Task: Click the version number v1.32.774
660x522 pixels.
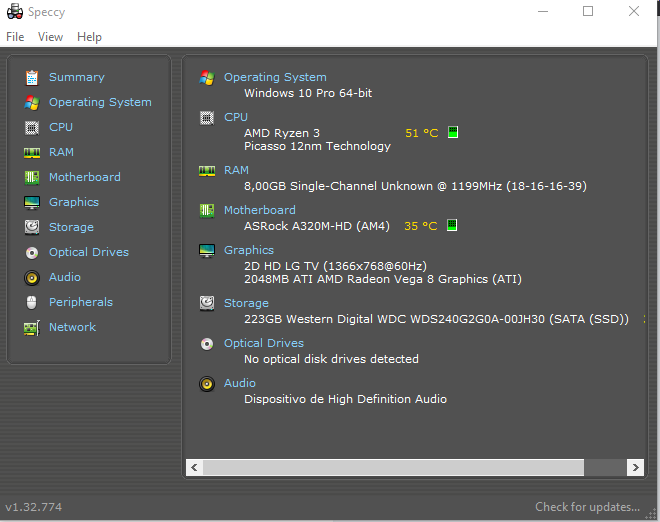Action: click(34, 507)
